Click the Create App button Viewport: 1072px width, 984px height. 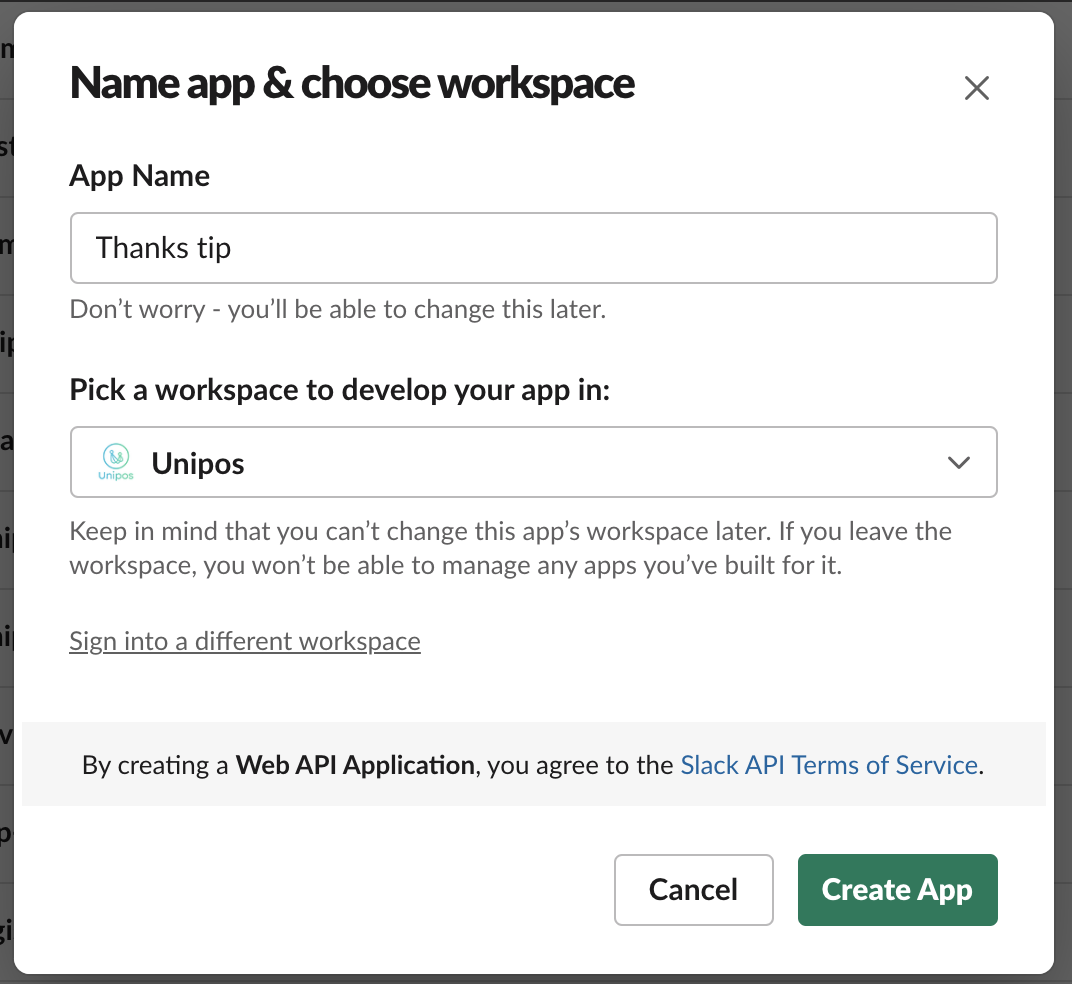pyautogui.click(x=897, y=890)
